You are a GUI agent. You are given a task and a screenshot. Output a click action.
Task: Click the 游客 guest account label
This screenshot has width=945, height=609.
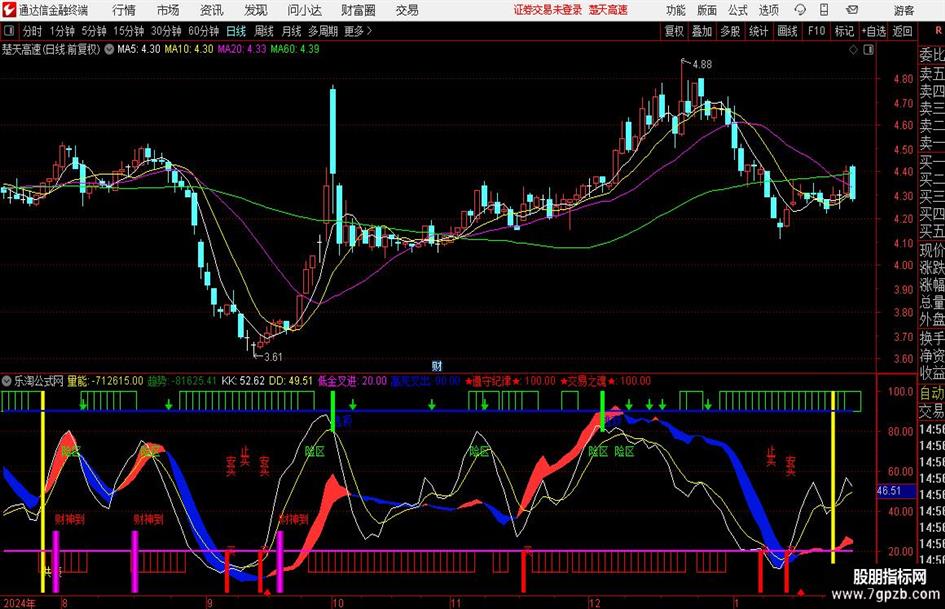904,10
